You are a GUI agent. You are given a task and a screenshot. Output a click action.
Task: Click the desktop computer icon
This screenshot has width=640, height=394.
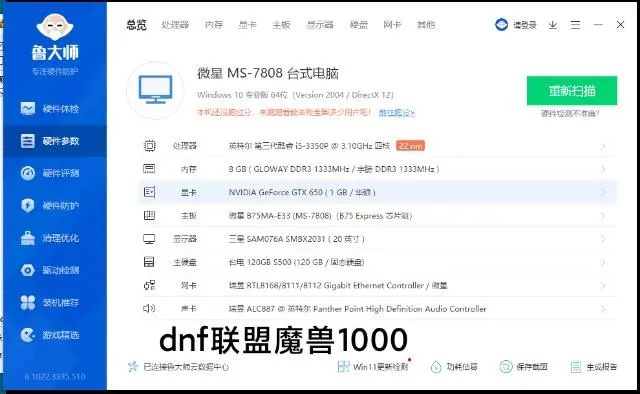tap(155, 90)
